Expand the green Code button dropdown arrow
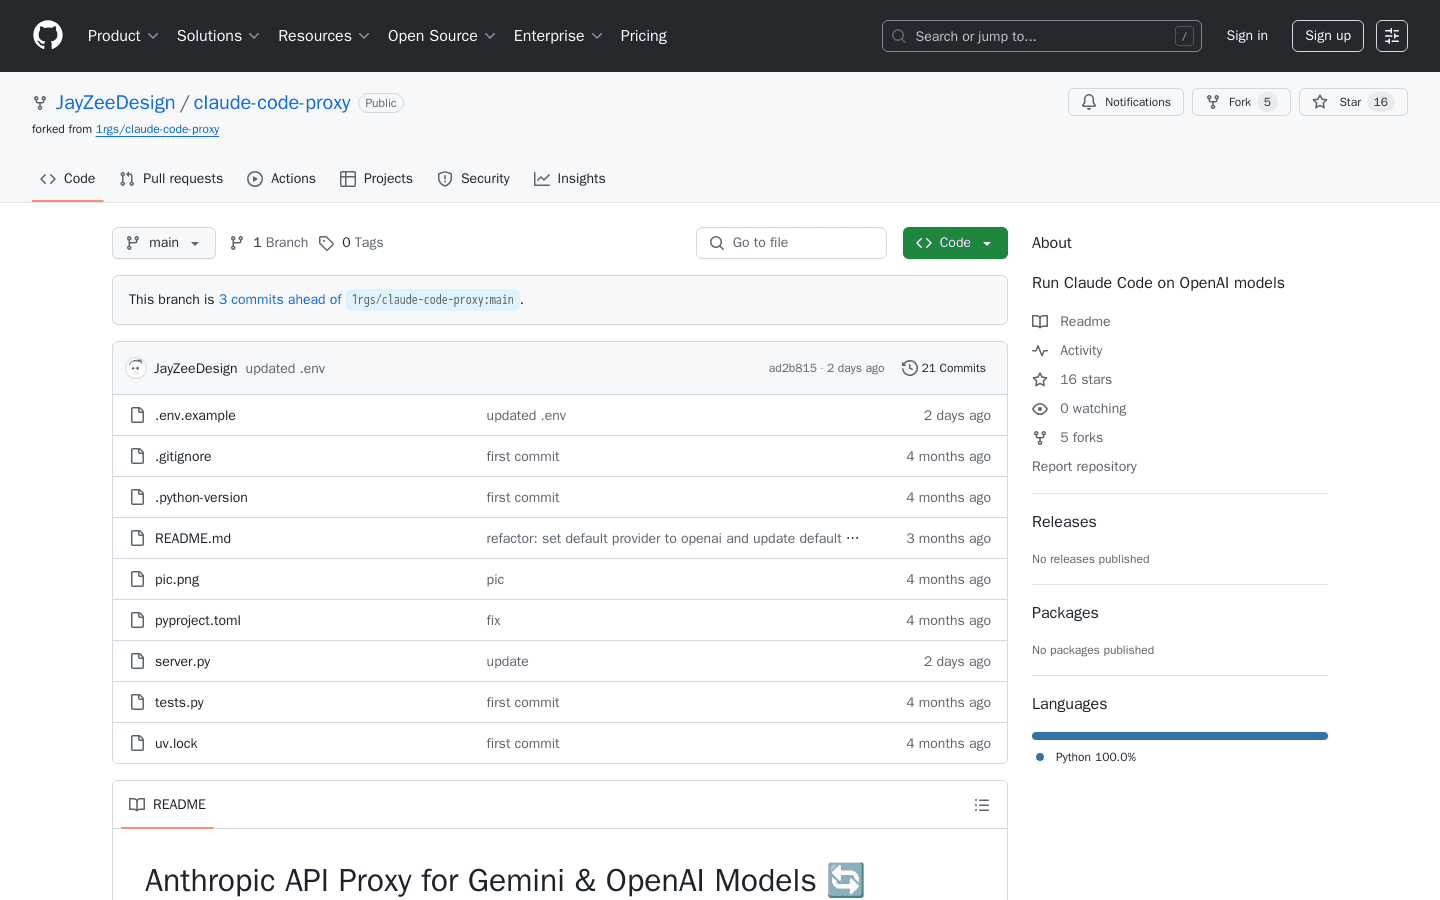The height and width of the screenshot is (900, 1440). (x=988, y=242)
